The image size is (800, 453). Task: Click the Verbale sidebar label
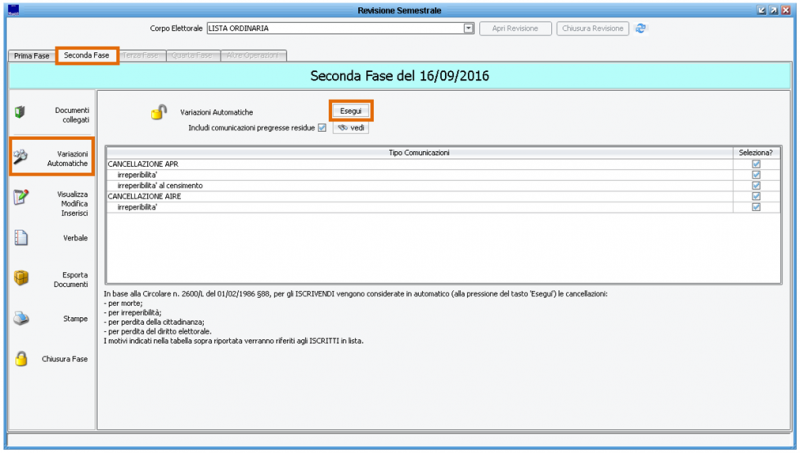[76, 238]
